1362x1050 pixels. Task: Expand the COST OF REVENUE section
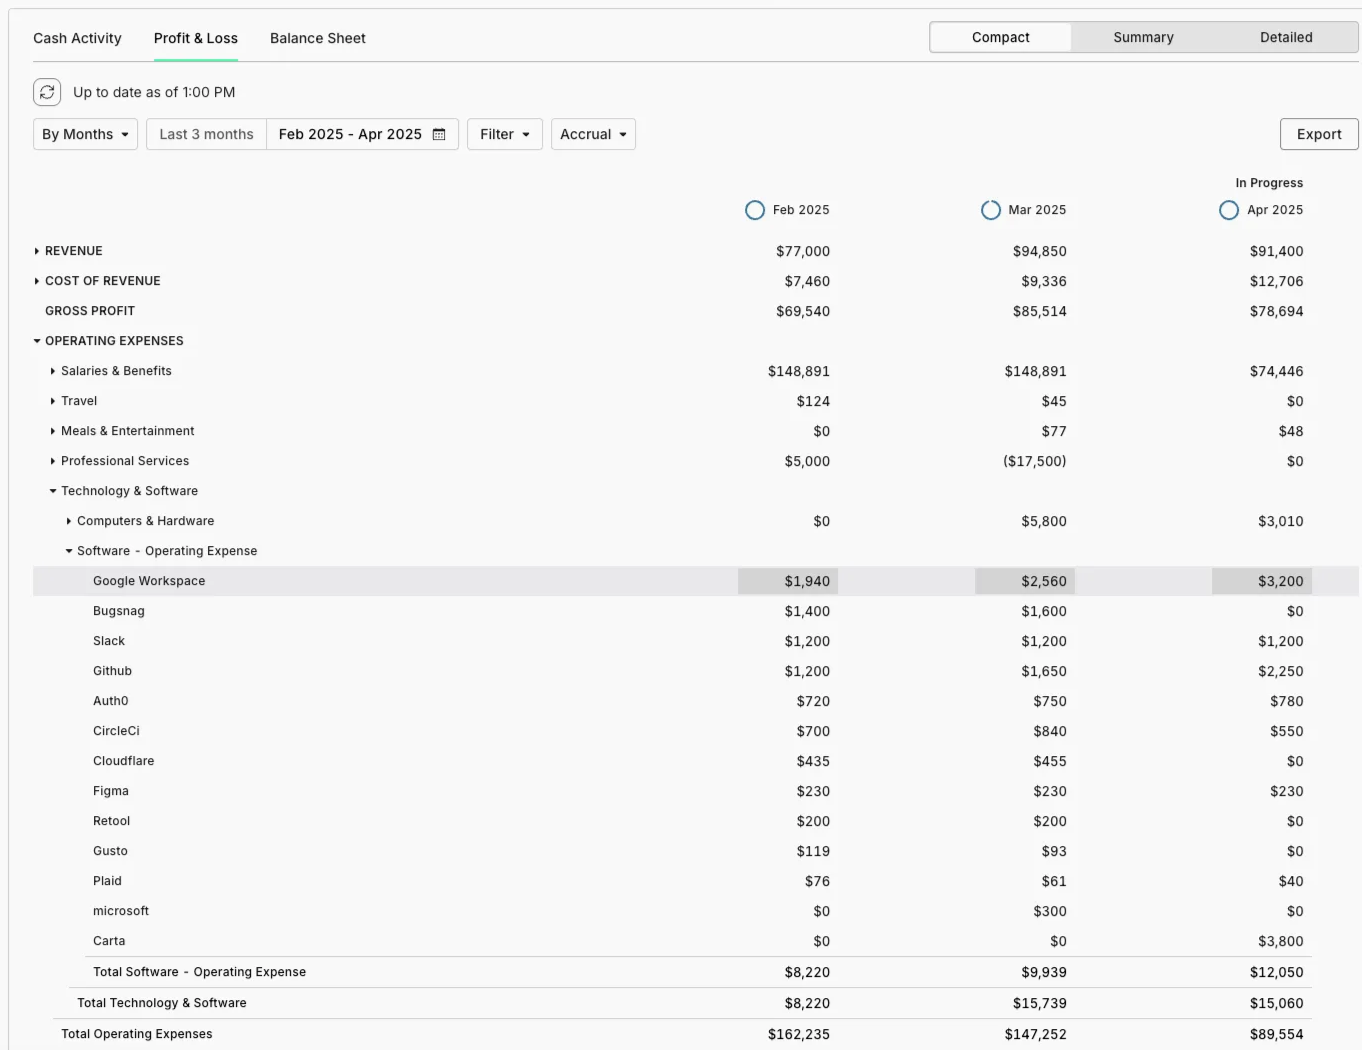(37, 281)
